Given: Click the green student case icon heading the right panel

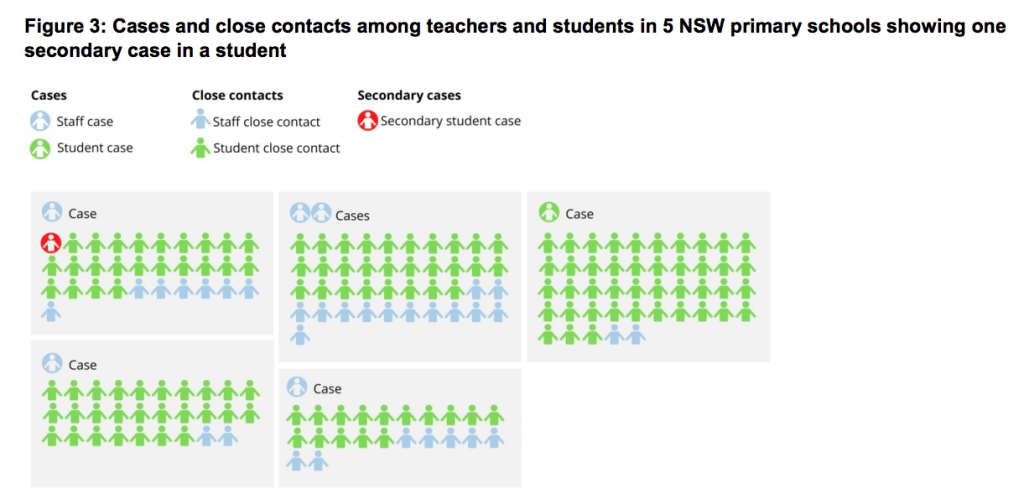Looking at the screenshot, I should [x=548, y=213].
